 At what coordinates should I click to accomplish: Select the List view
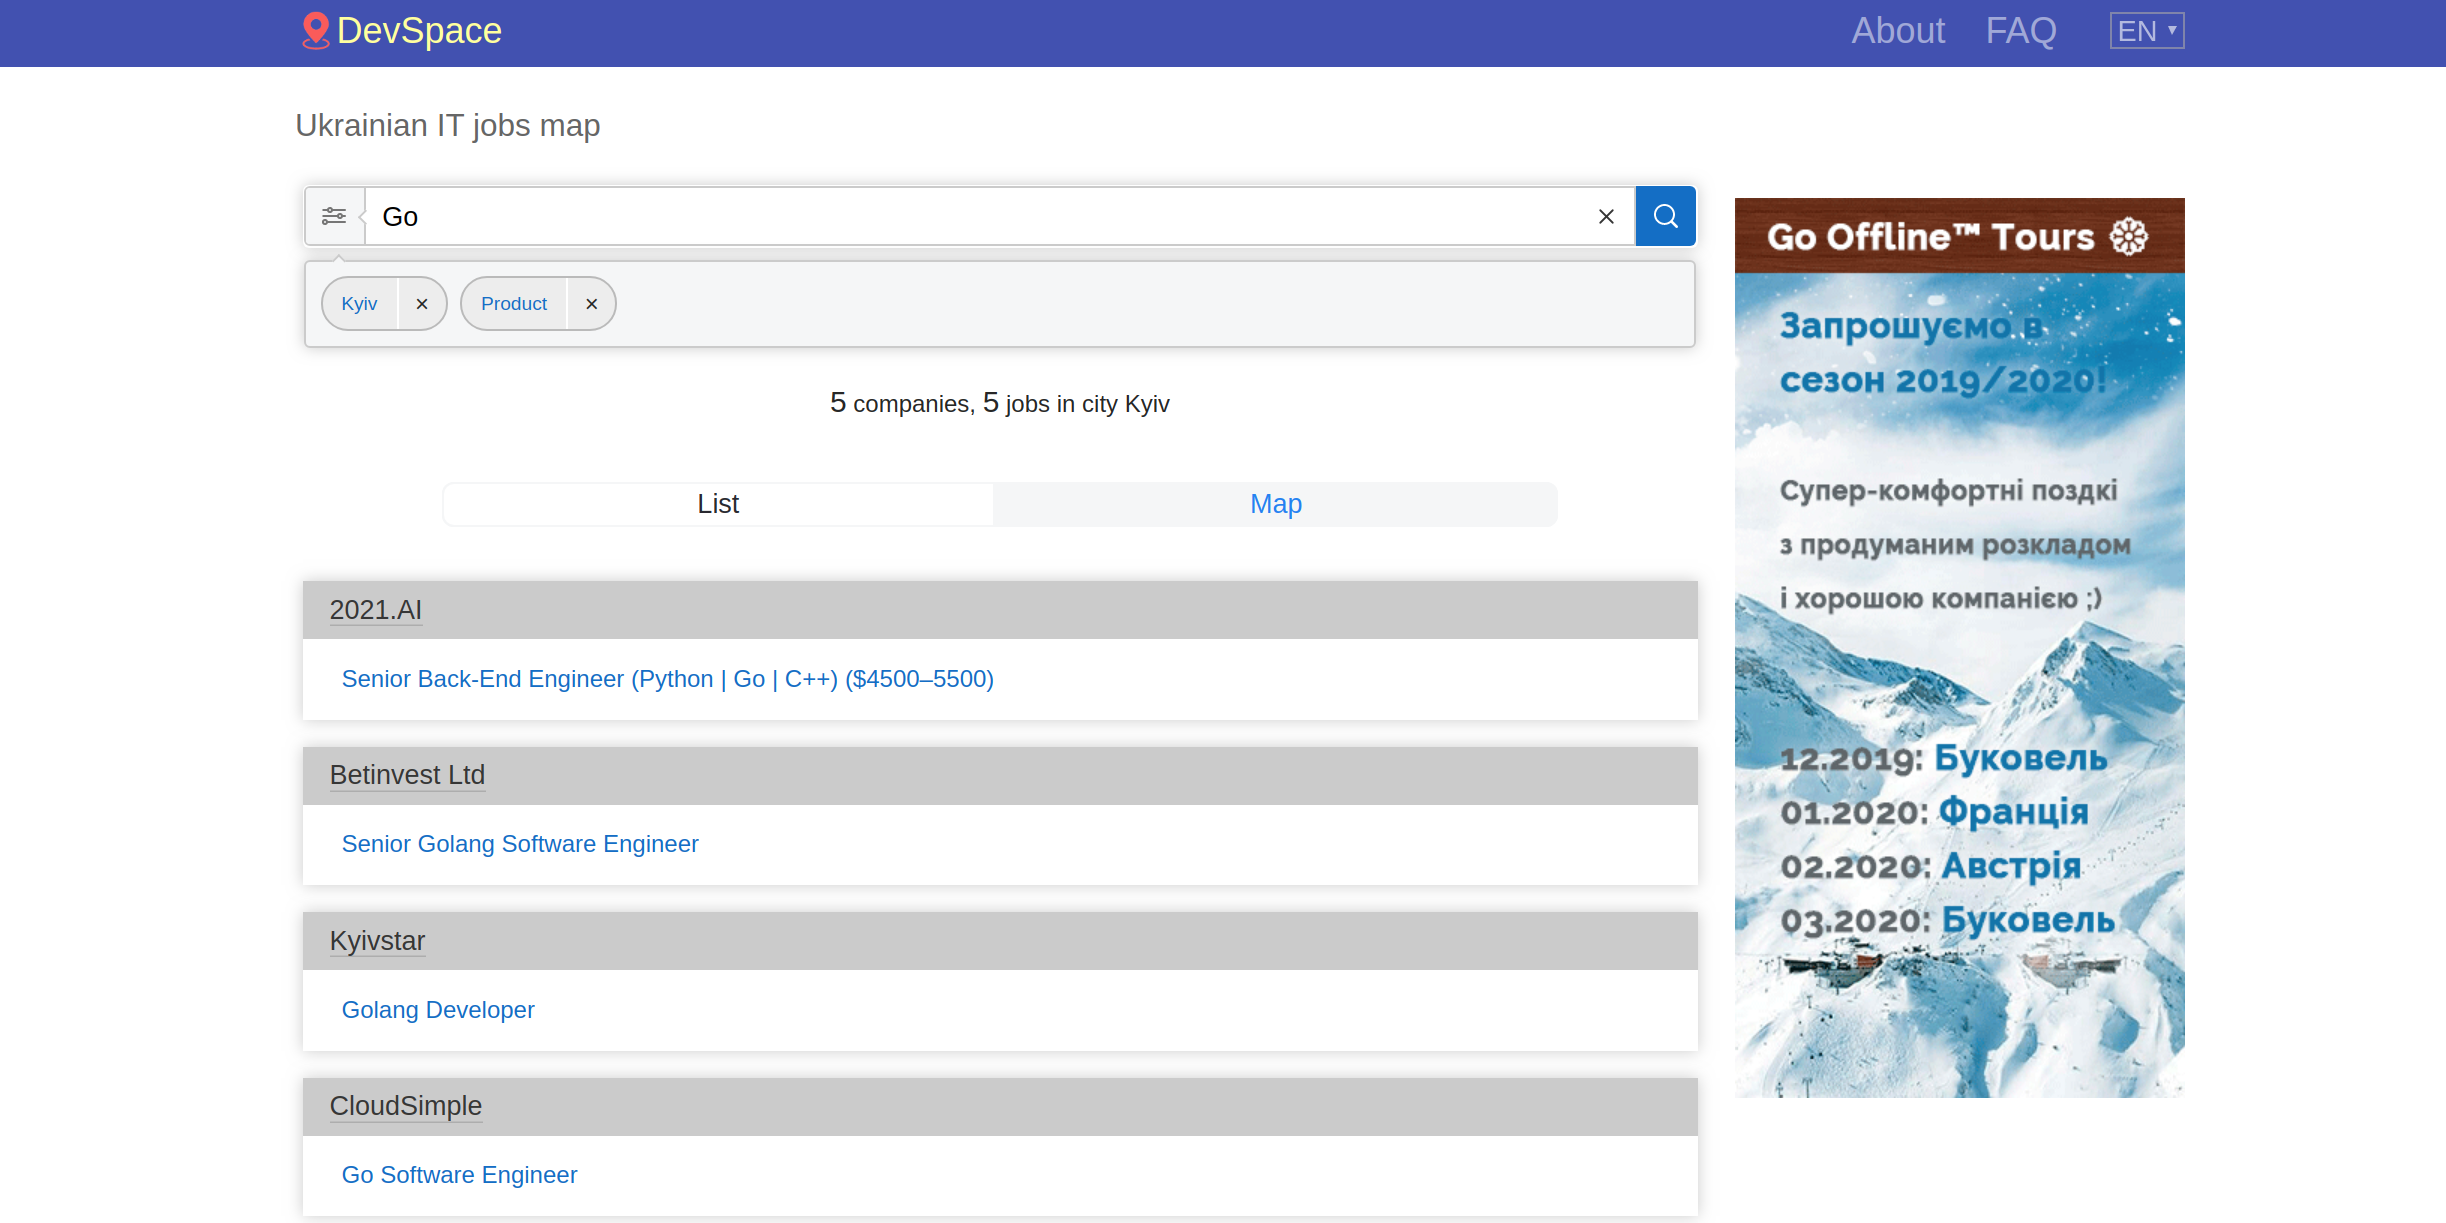click(717, 503)
